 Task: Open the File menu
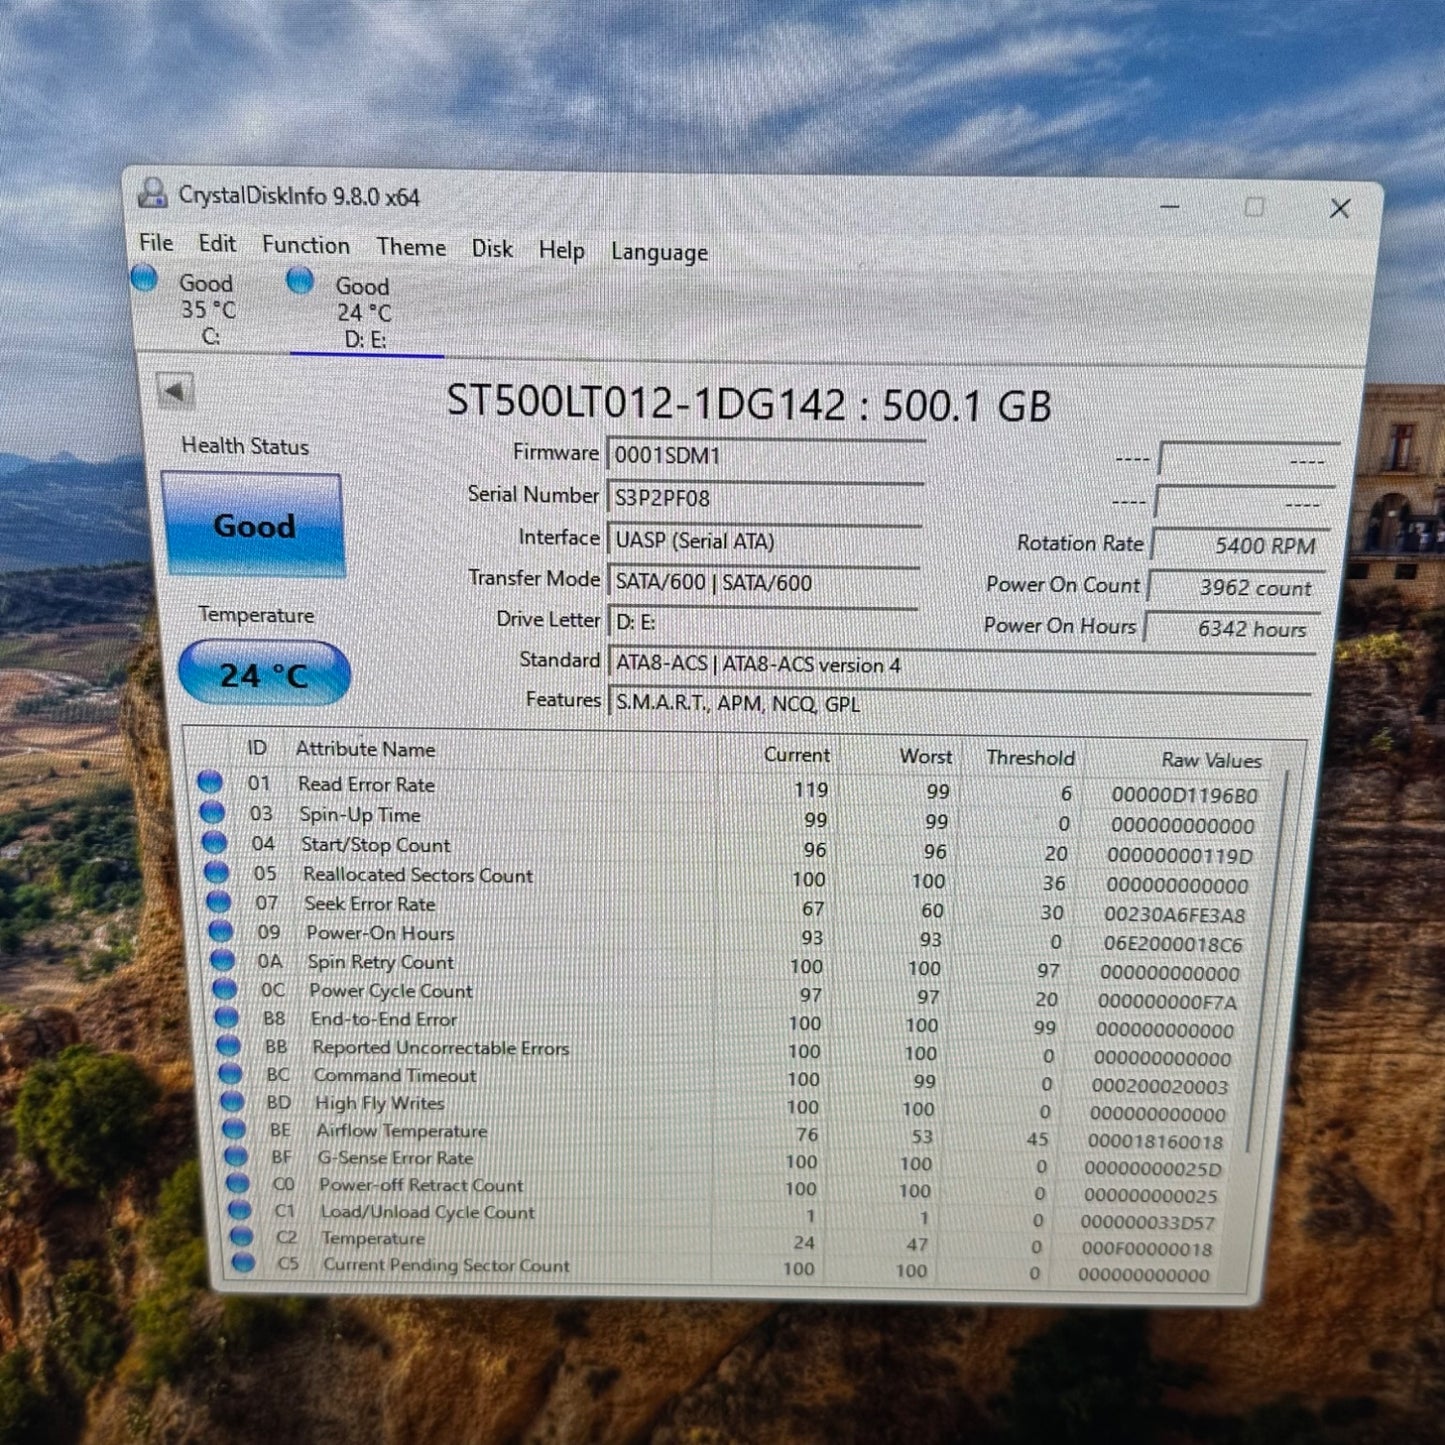click(156, 242)
